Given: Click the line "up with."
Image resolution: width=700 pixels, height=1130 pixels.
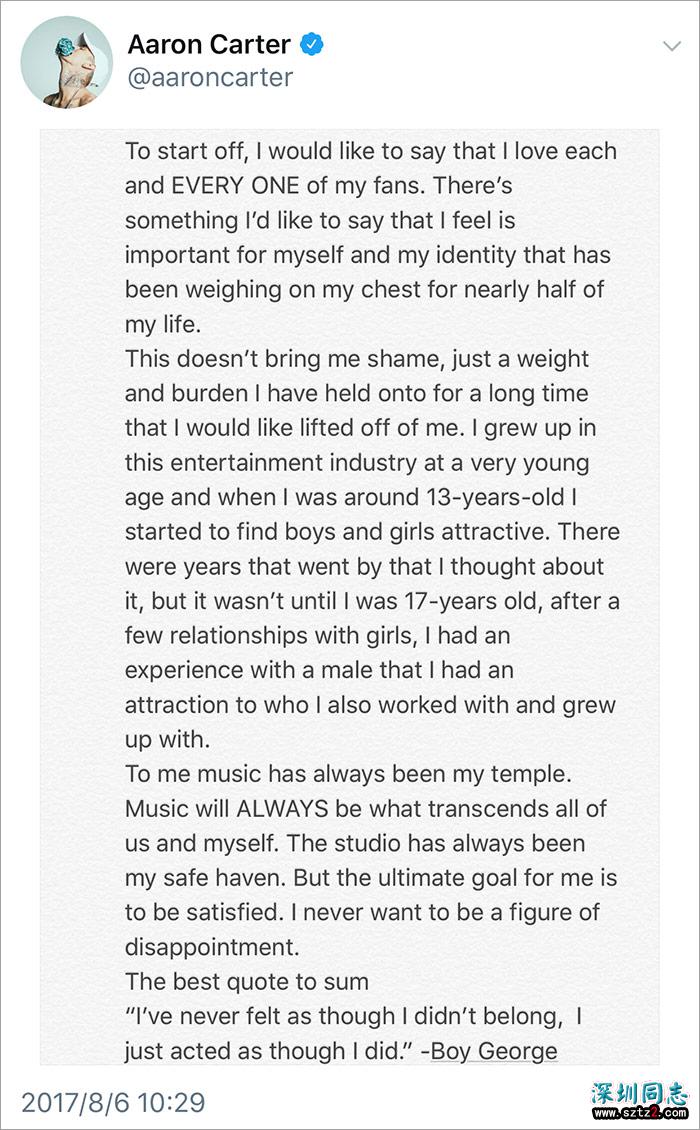Looking at the screenshot, I should (x=167, y=740).
